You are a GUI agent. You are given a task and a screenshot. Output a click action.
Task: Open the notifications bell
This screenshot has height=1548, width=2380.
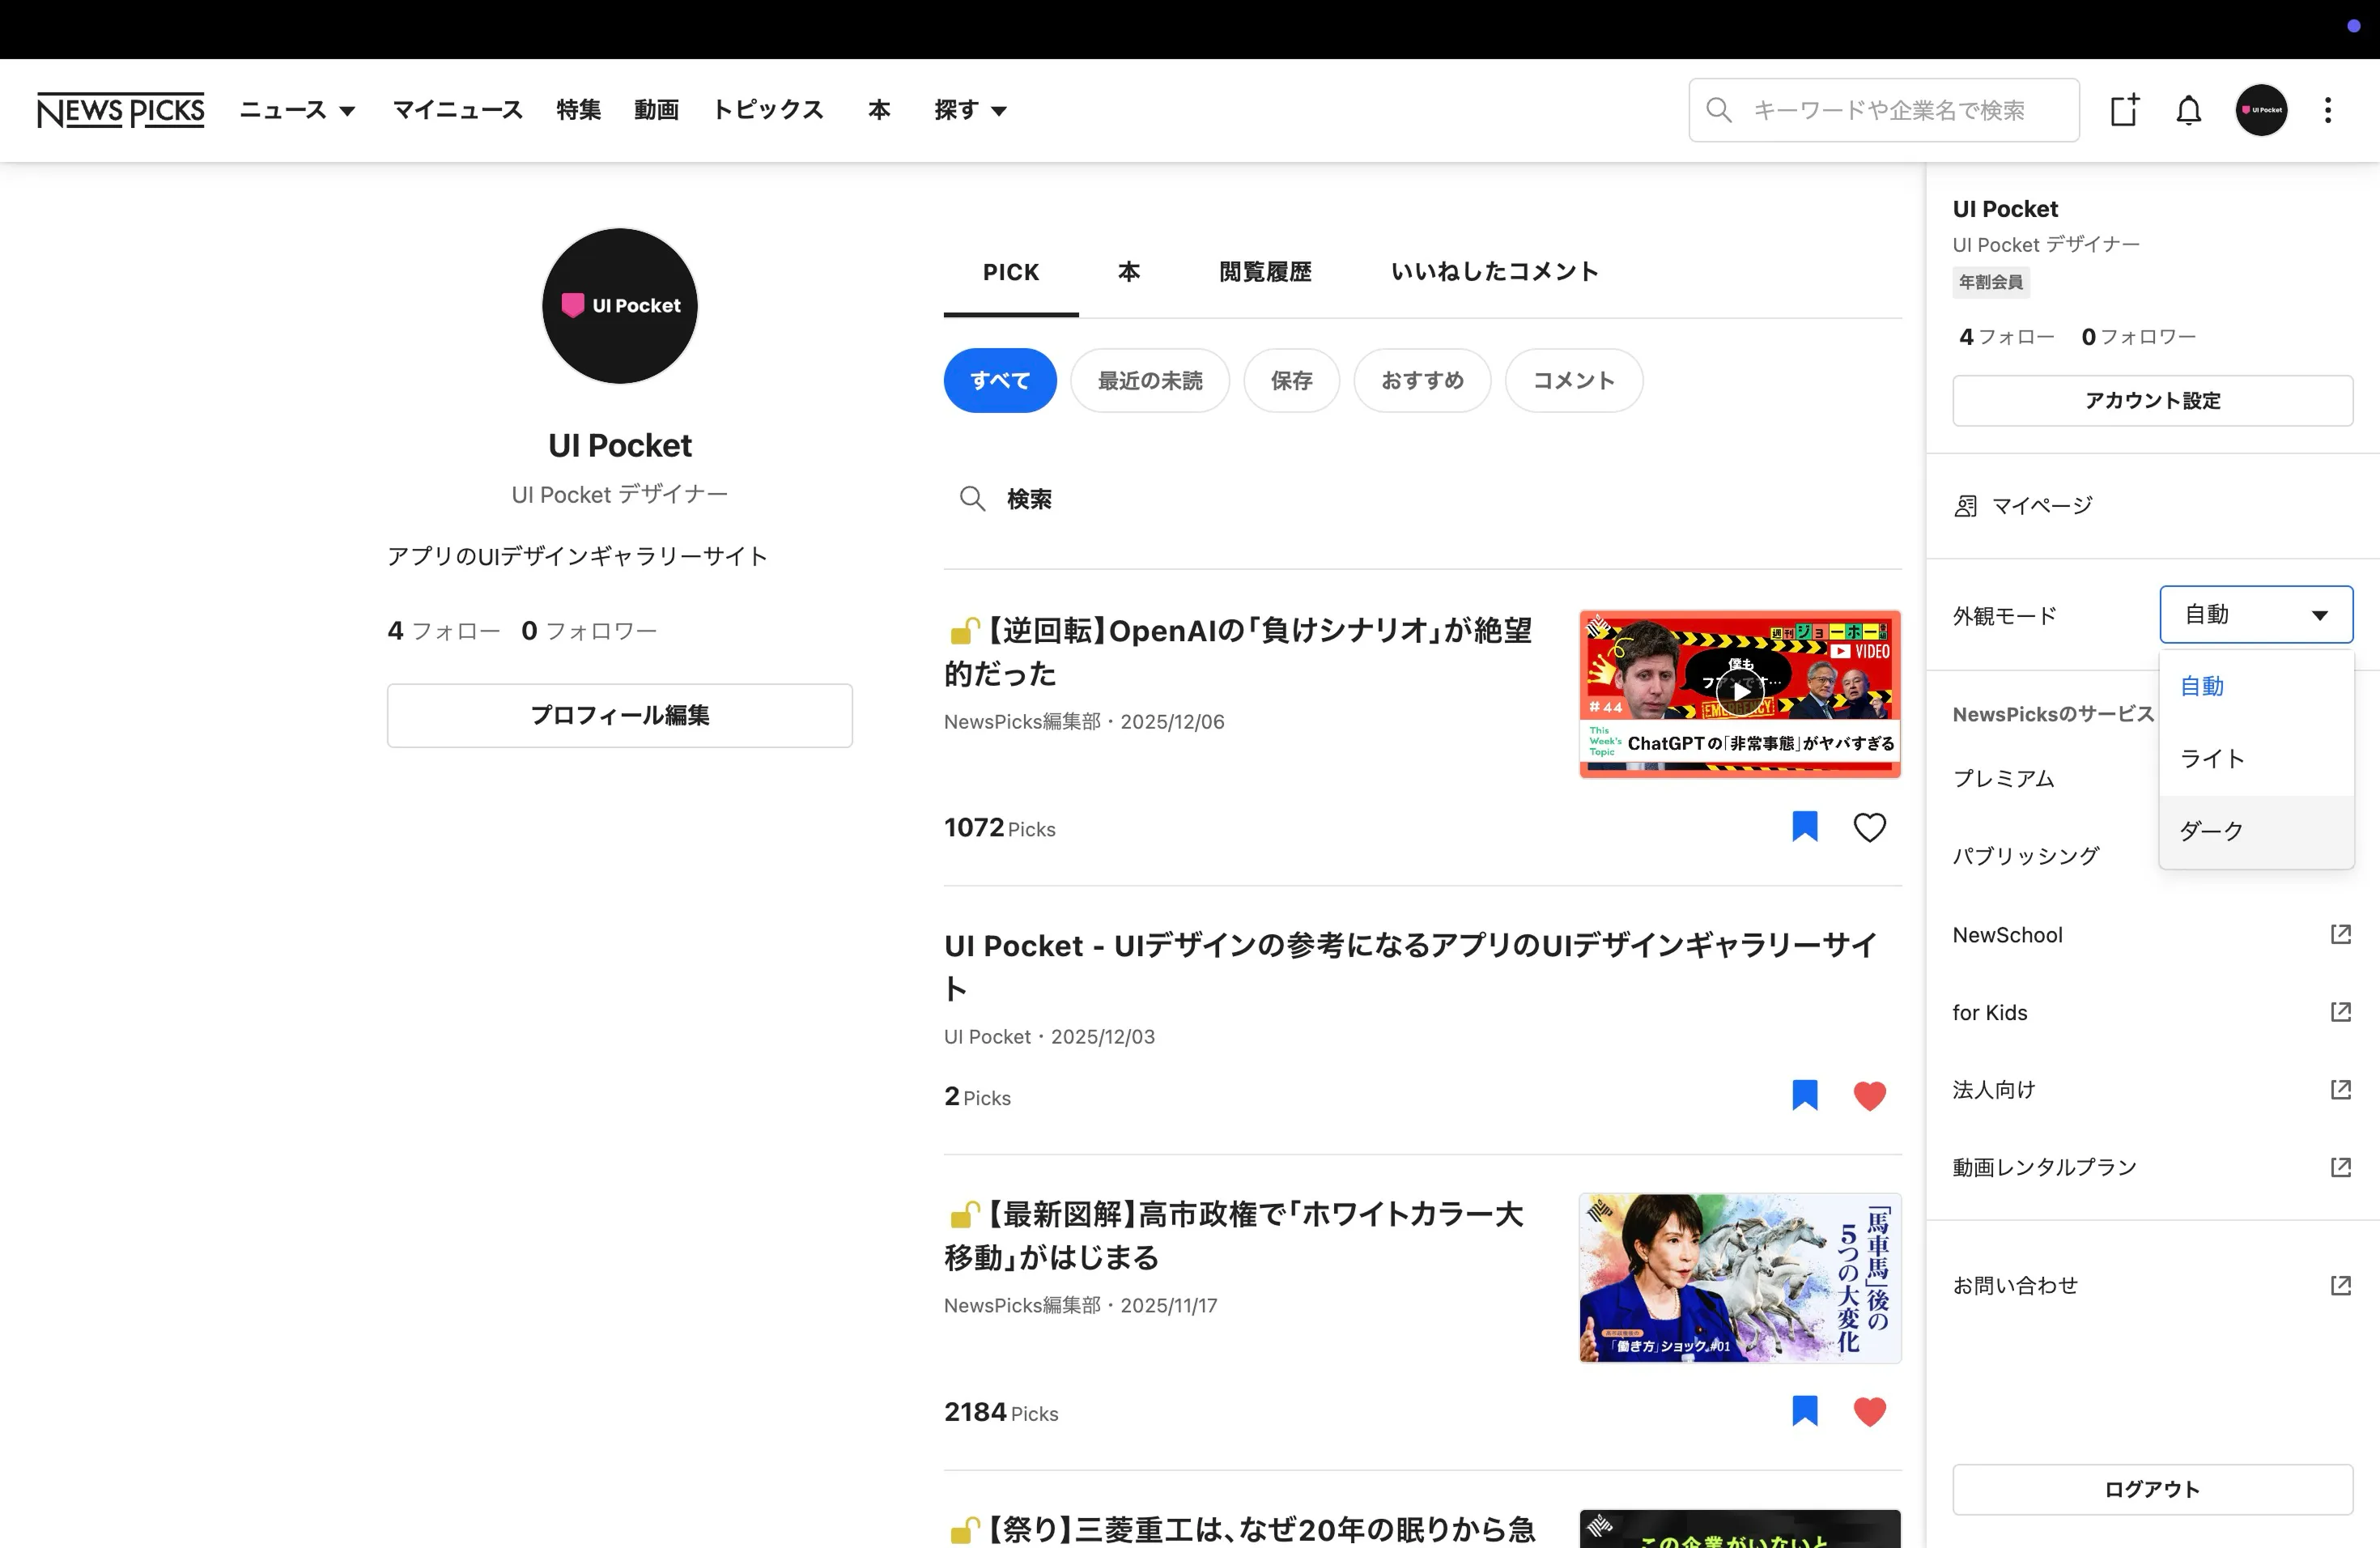2188,110
